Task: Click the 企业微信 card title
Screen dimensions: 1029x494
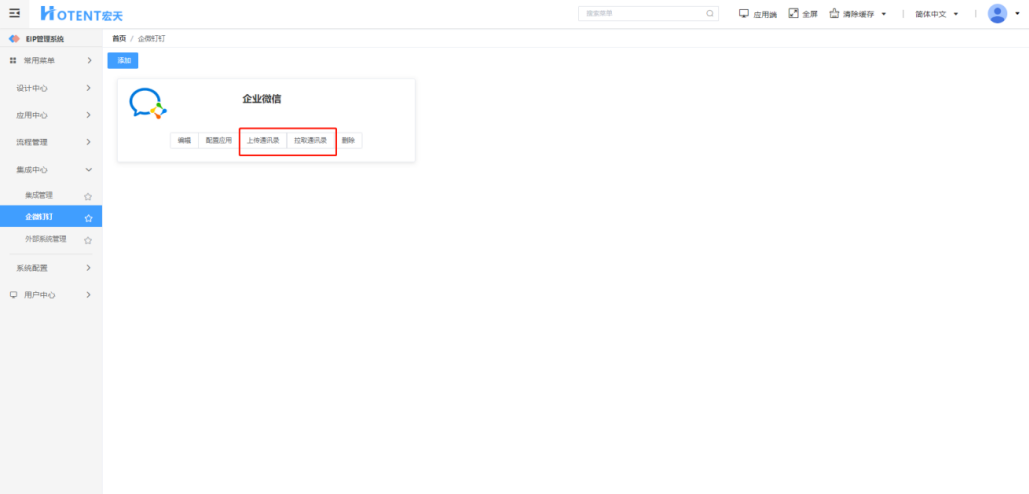Action: click(x=262, y=99)
